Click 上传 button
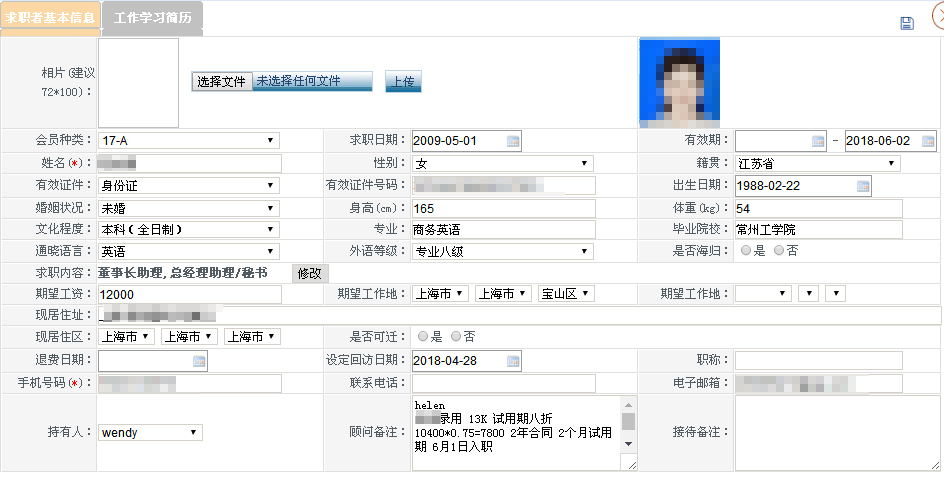The image size is (944, 477). [x=403, y=81]
